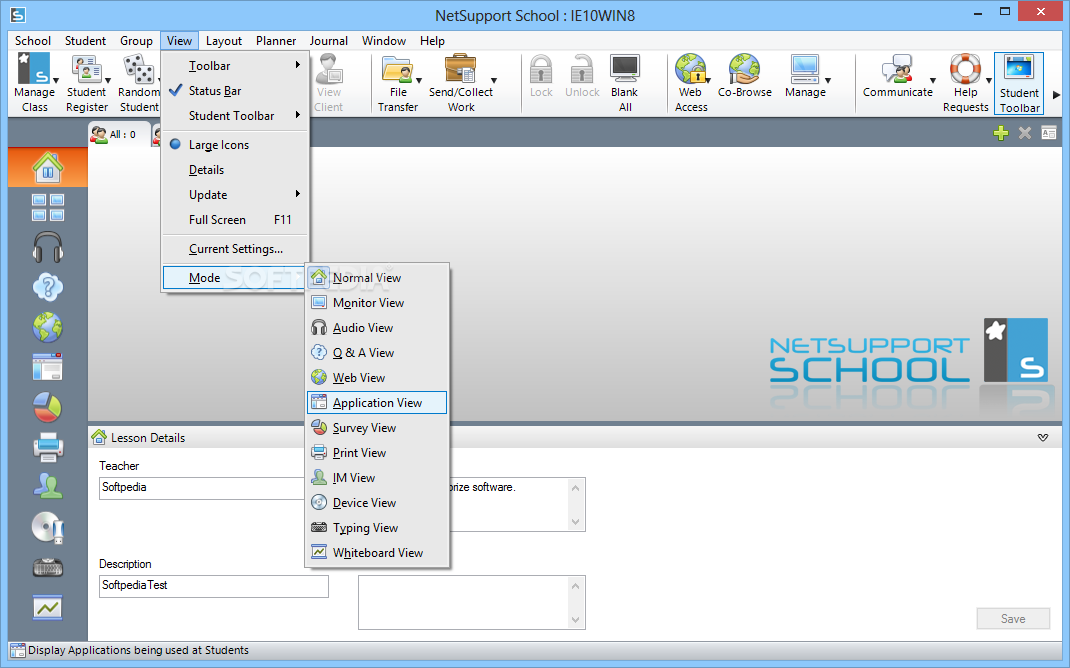Open the Manage Class dropdown arrow
Screen dimensions: 1070x668
(56, 81)
